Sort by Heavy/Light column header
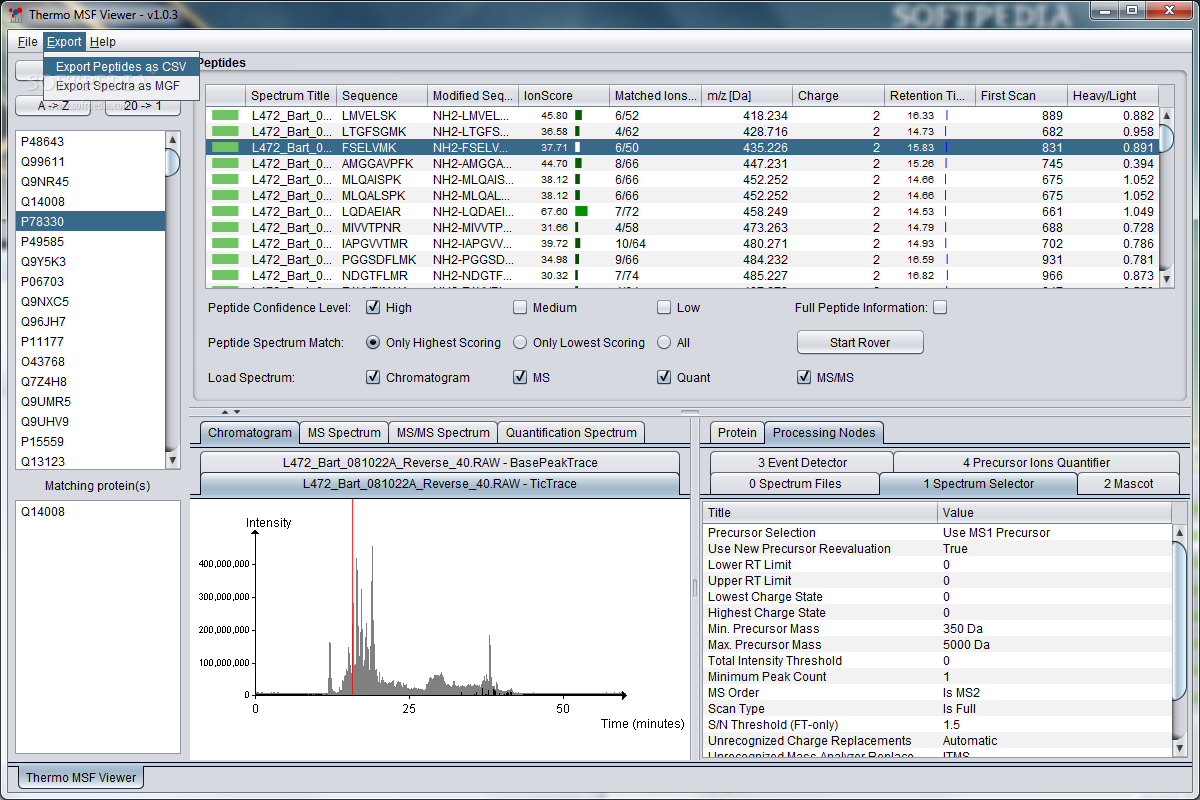1200x800 pixels. (x=1113, y=96)
